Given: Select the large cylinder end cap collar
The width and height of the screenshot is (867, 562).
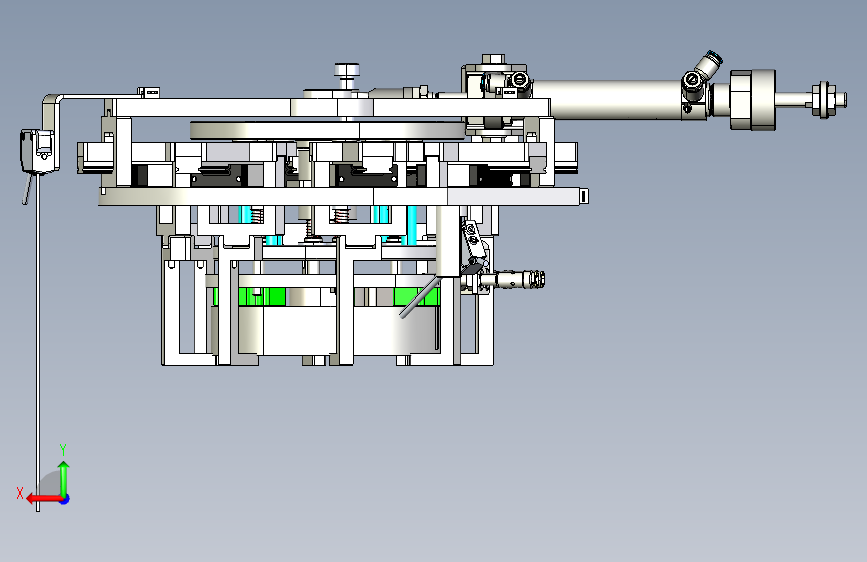Looking at the screenshot, I should tap(753, 100).
